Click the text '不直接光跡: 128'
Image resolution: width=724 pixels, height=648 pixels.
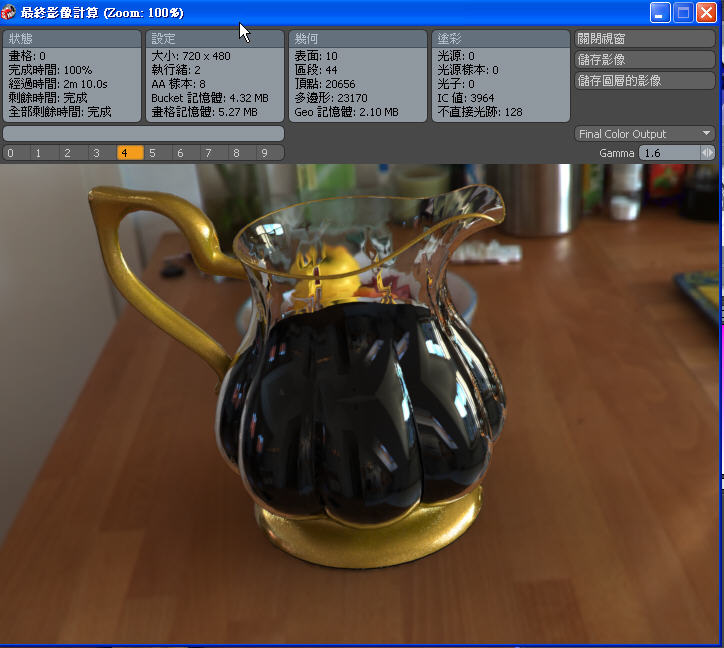coord(480,112)
